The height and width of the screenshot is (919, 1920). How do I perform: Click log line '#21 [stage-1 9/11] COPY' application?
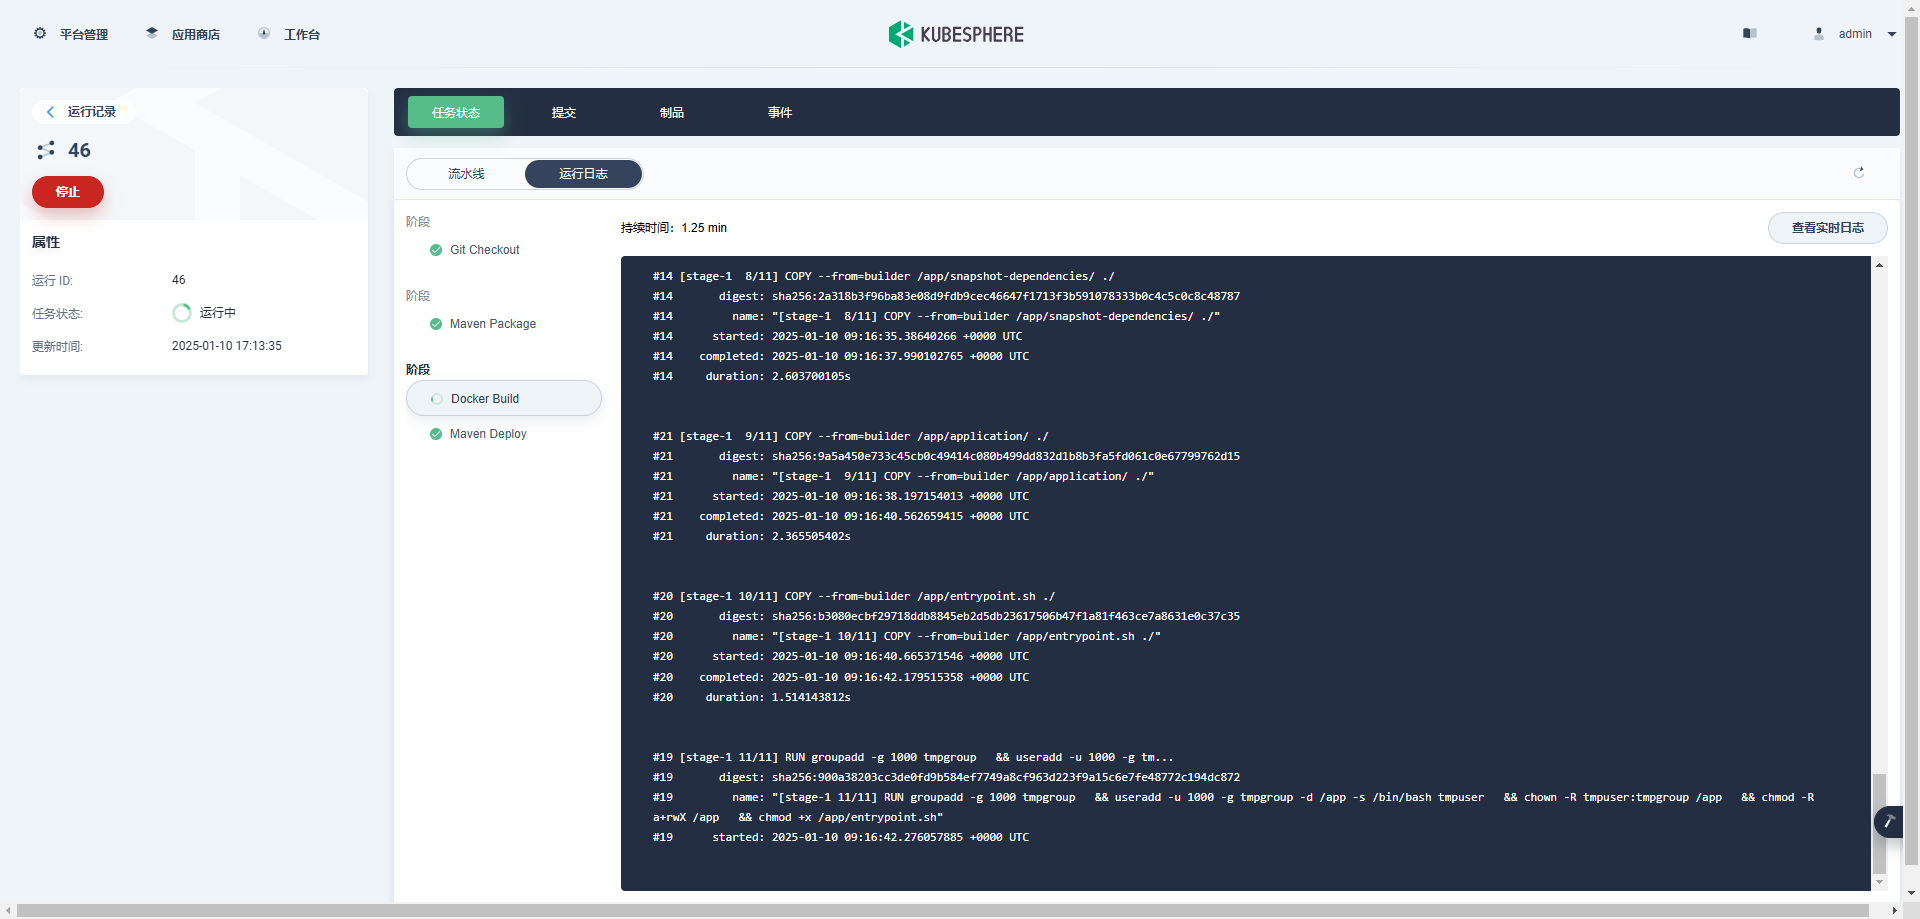[851, 436]
